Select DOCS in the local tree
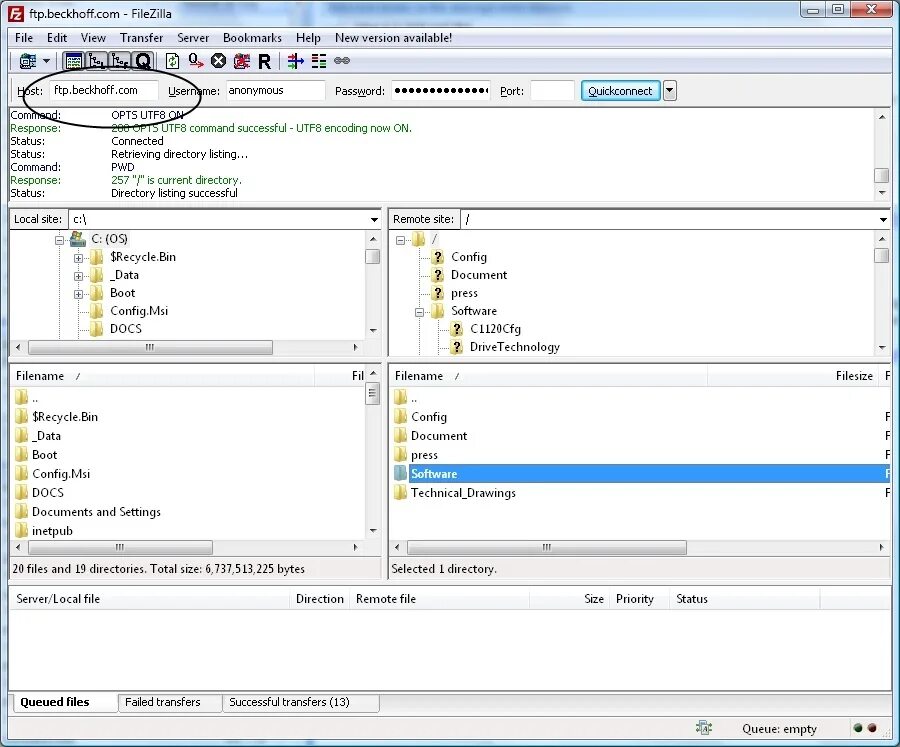This screenshot has height=747, width=900. click(126, 329)
